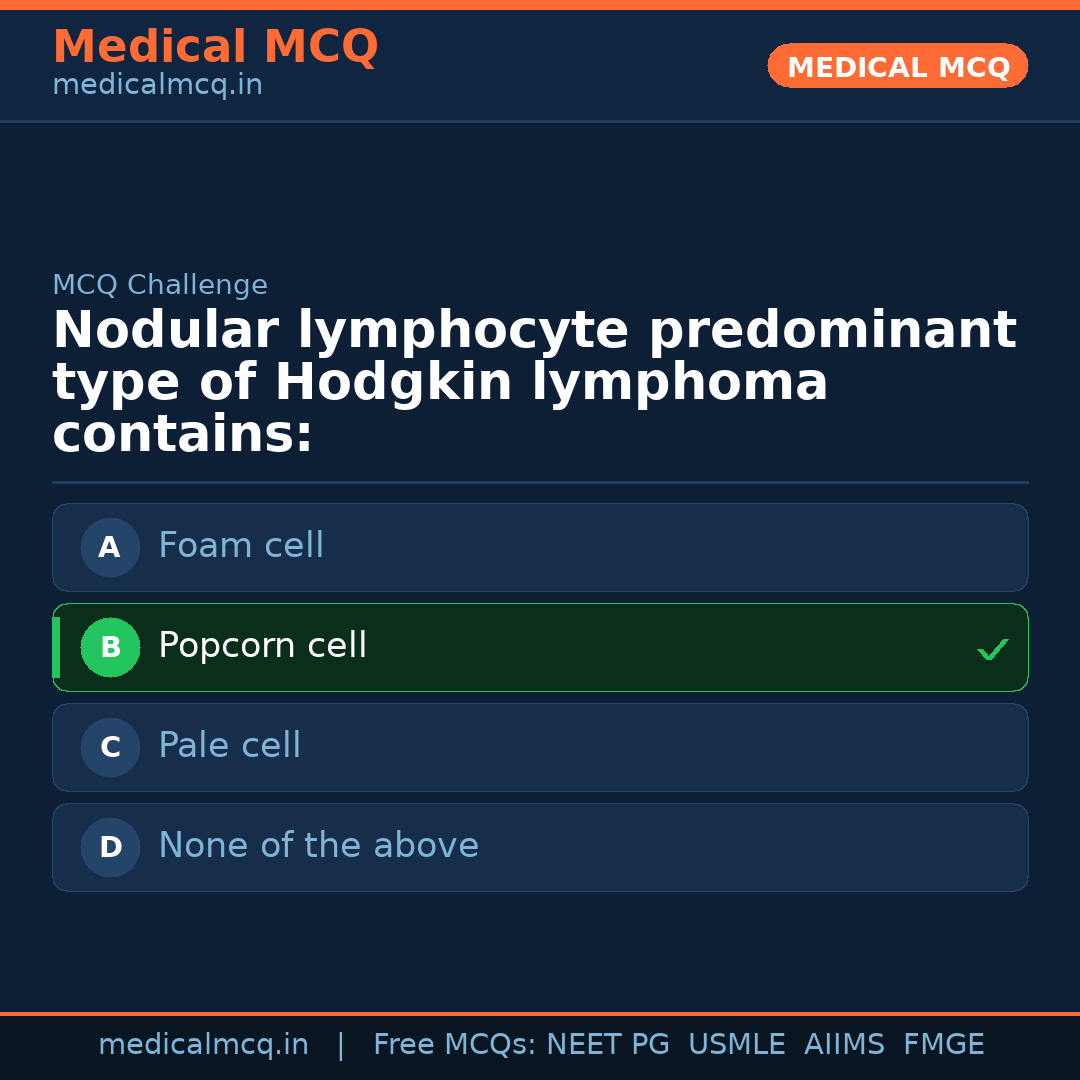Click the green letter B circle
Image resolution: width=1080 pixels, height=1080 pixels.
coord(110,647)
